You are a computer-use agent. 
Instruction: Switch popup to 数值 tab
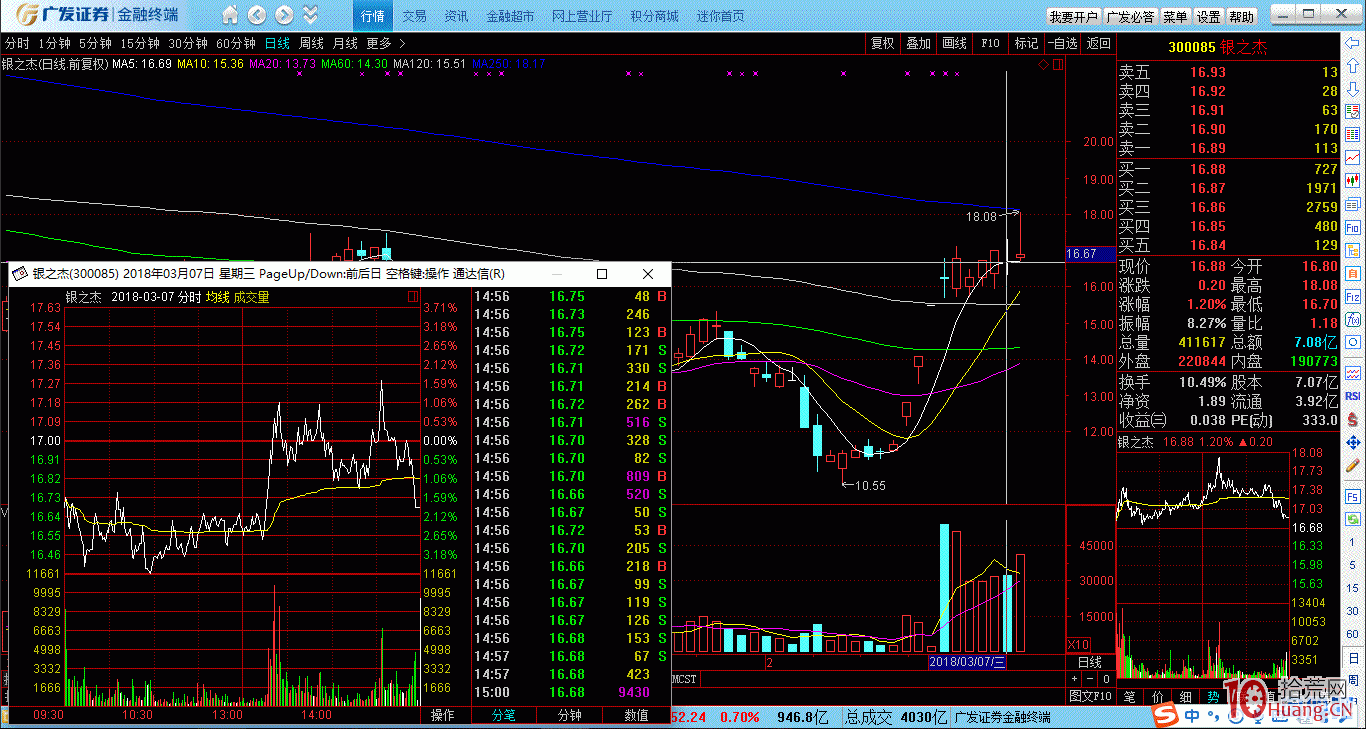coord(636,715)
